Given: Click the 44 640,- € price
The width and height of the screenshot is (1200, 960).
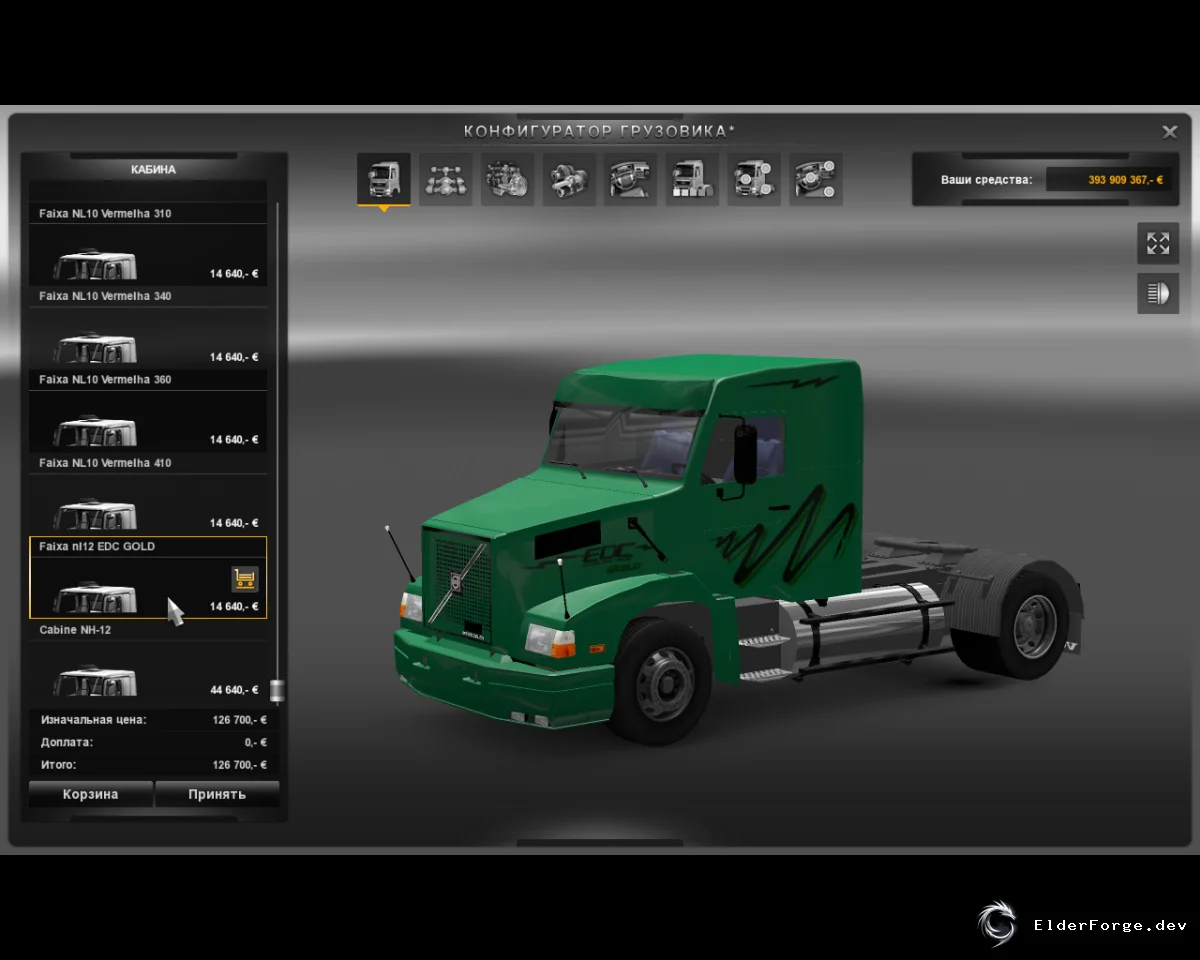Looking at the screenshot, I should click(234, 690).
